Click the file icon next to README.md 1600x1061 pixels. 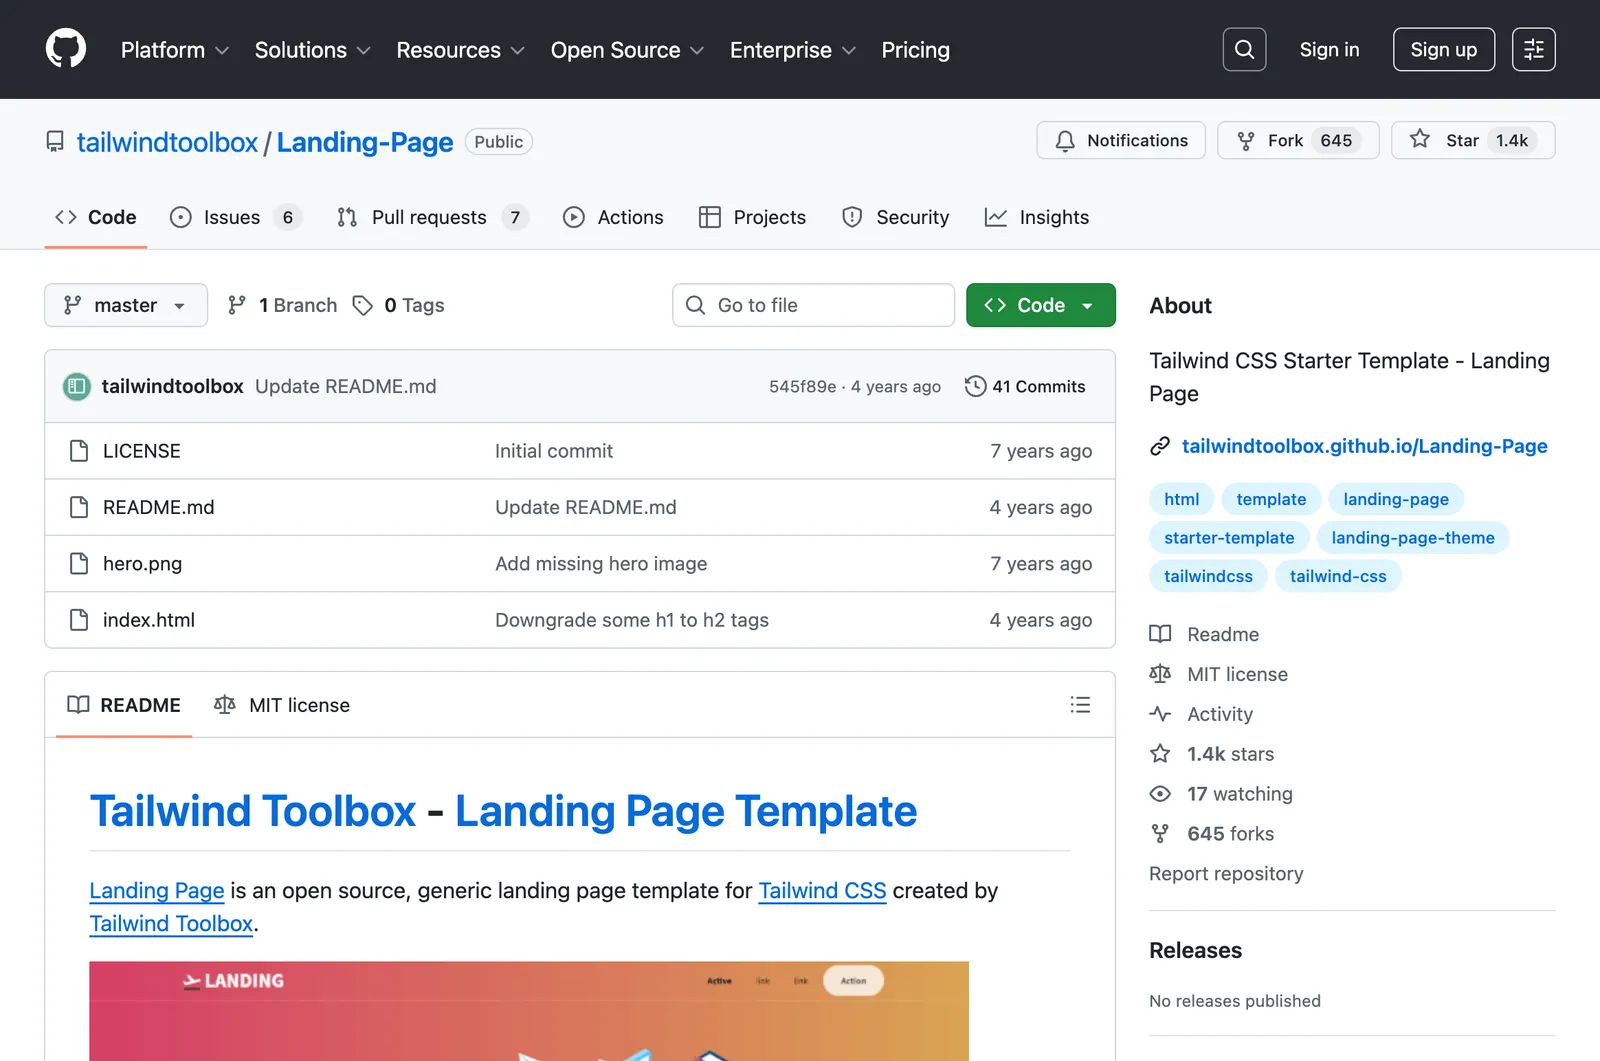click(x=79, y=507)
